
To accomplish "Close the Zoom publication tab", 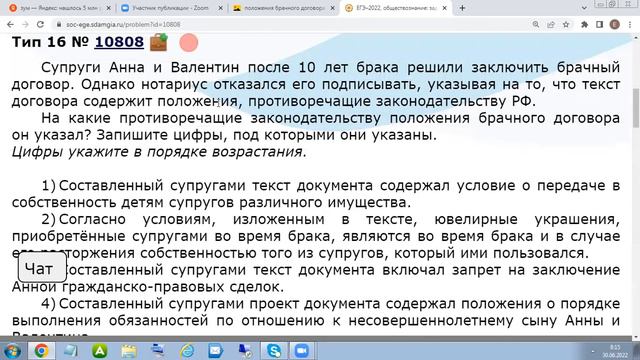I will pyautogui.click(x=220, y=8).
